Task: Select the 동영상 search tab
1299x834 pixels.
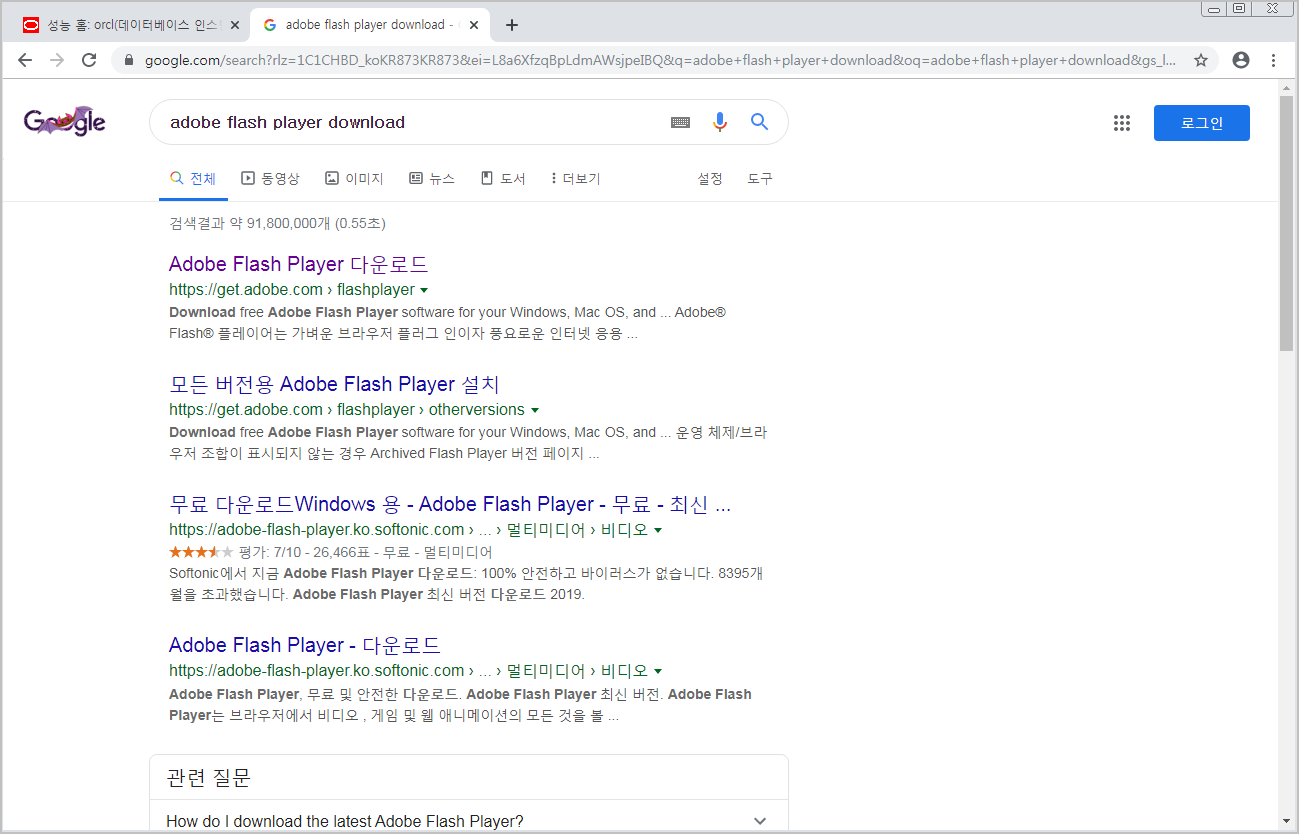Action: 270,179
